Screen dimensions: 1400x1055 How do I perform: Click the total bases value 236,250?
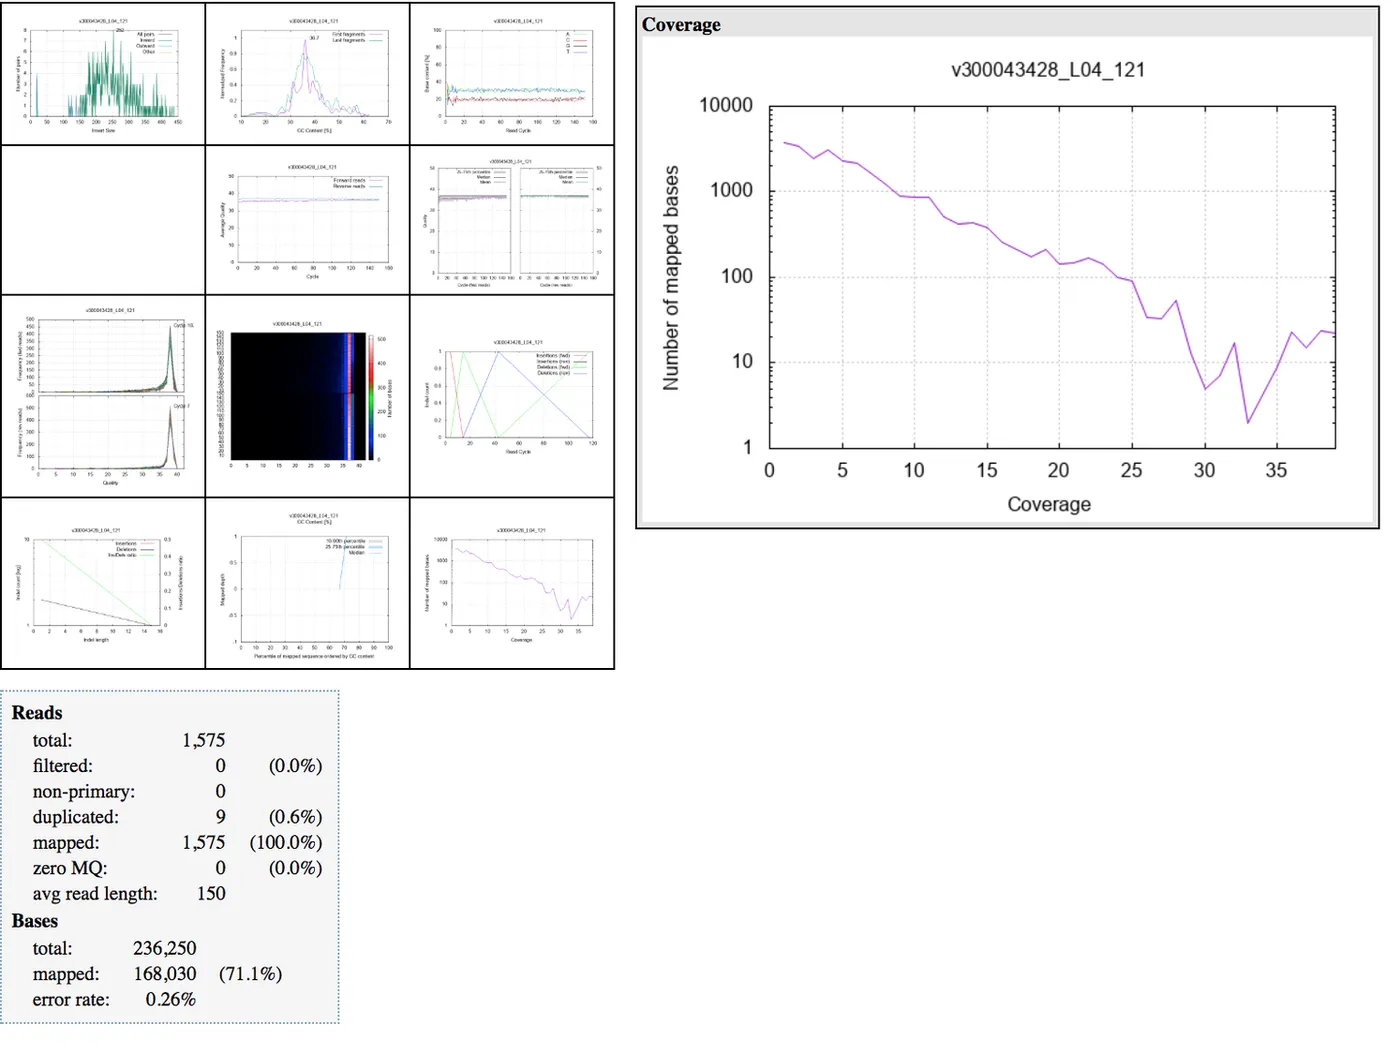(x=165, y=948)
